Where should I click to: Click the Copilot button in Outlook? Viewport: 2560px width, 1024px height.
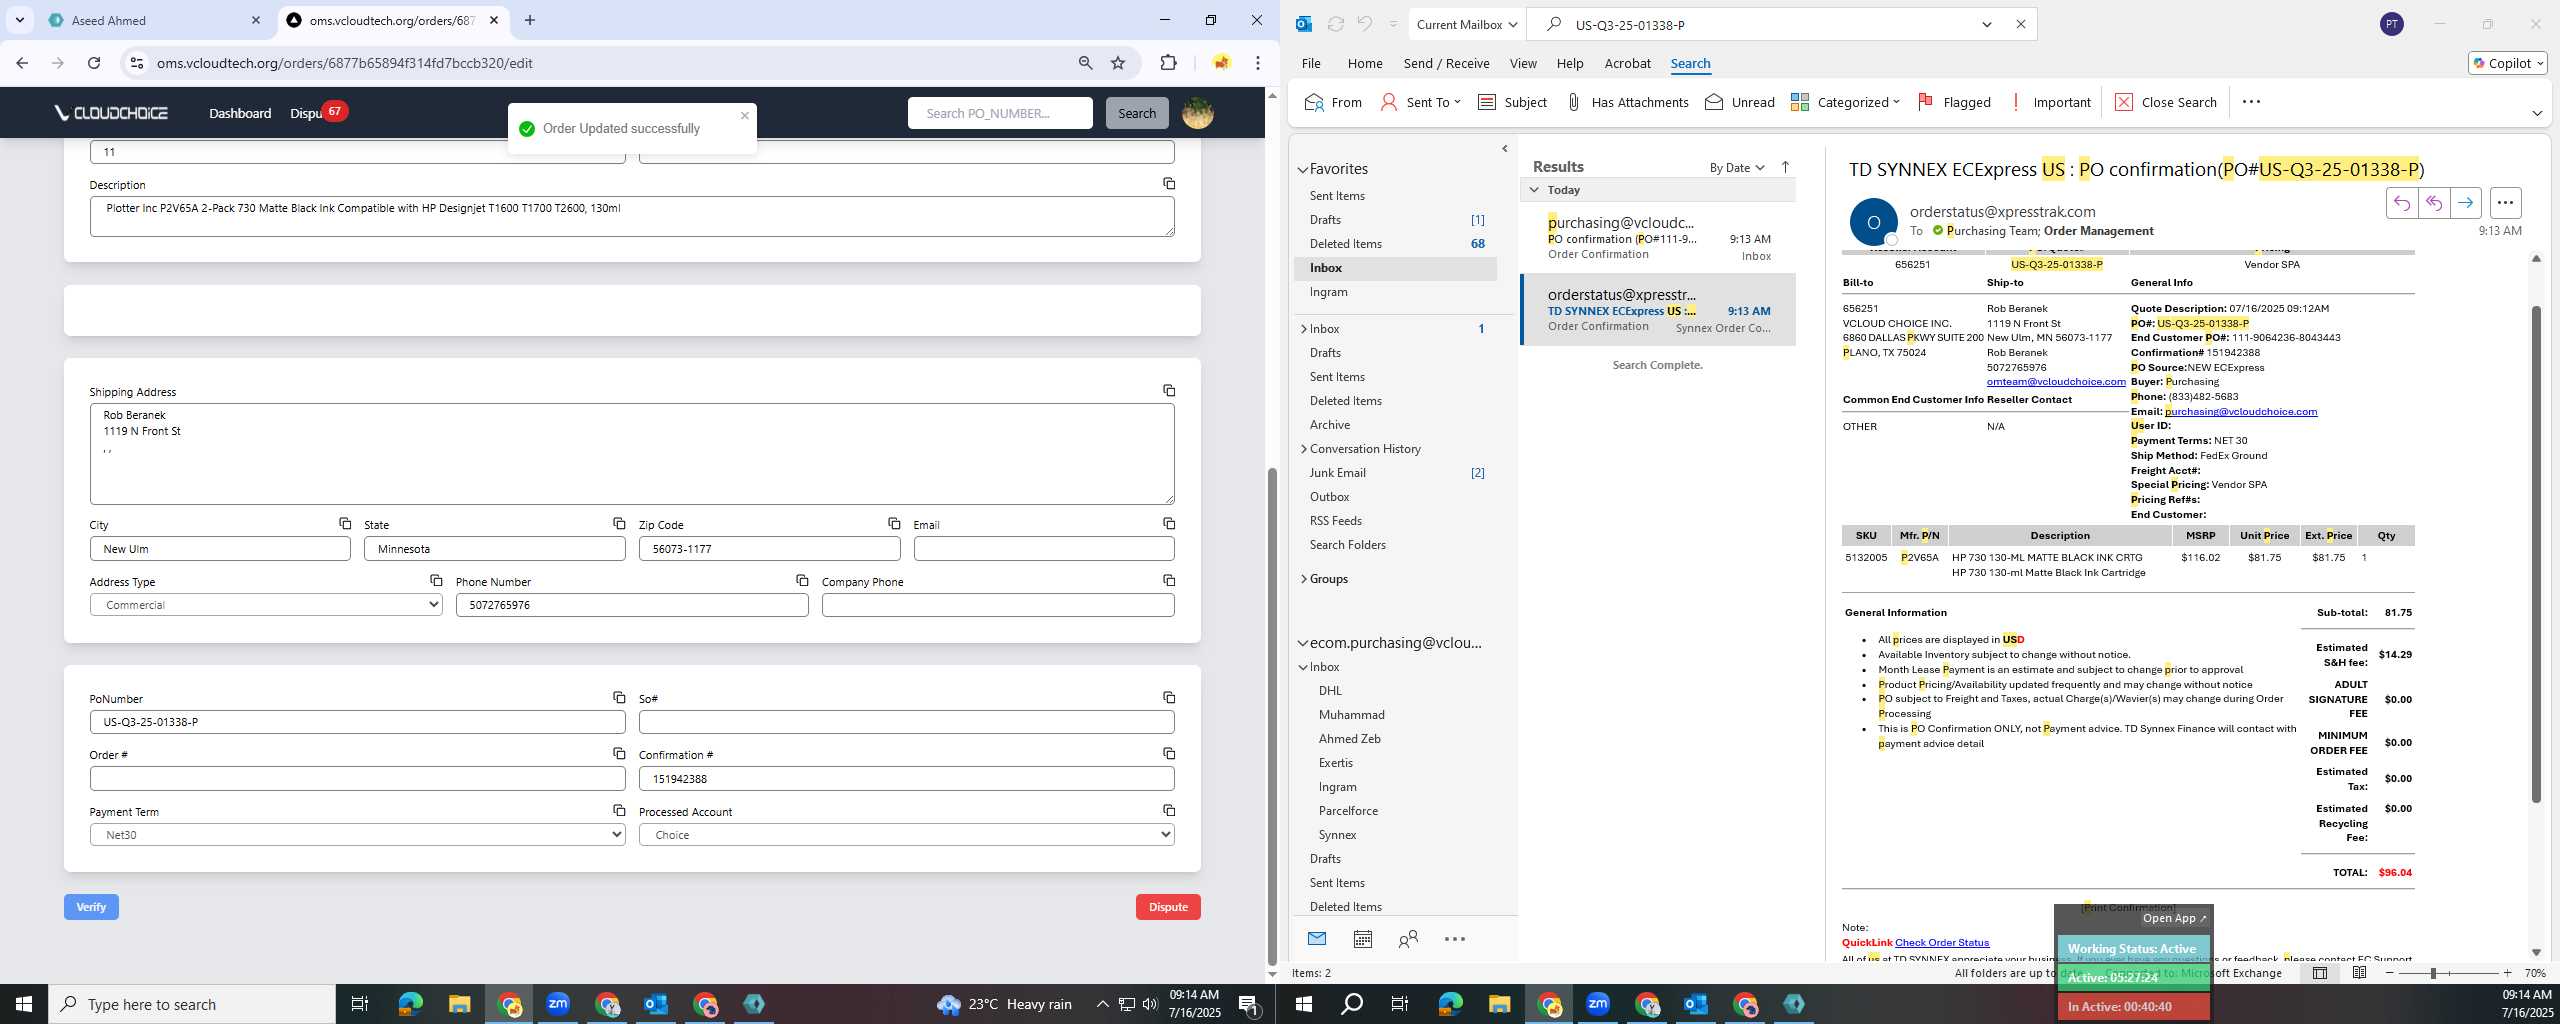[x=2507, y=63]
